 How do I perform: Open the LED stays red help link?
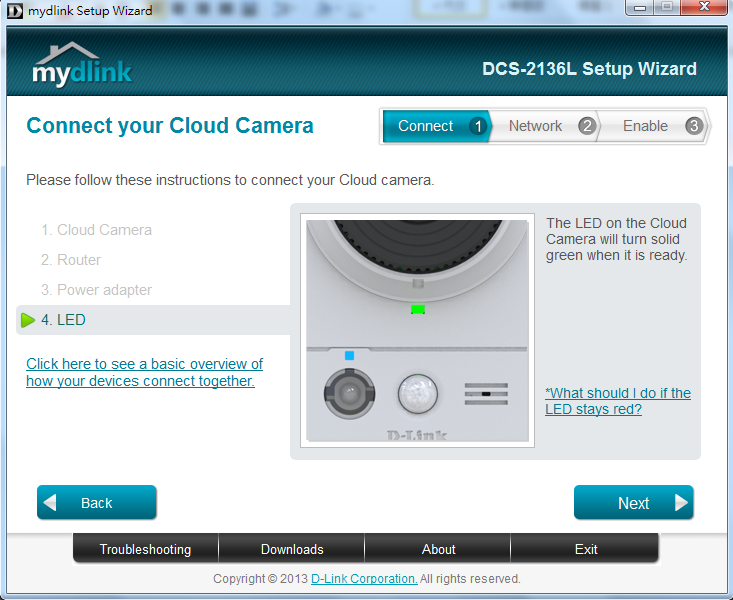(617, 401)
